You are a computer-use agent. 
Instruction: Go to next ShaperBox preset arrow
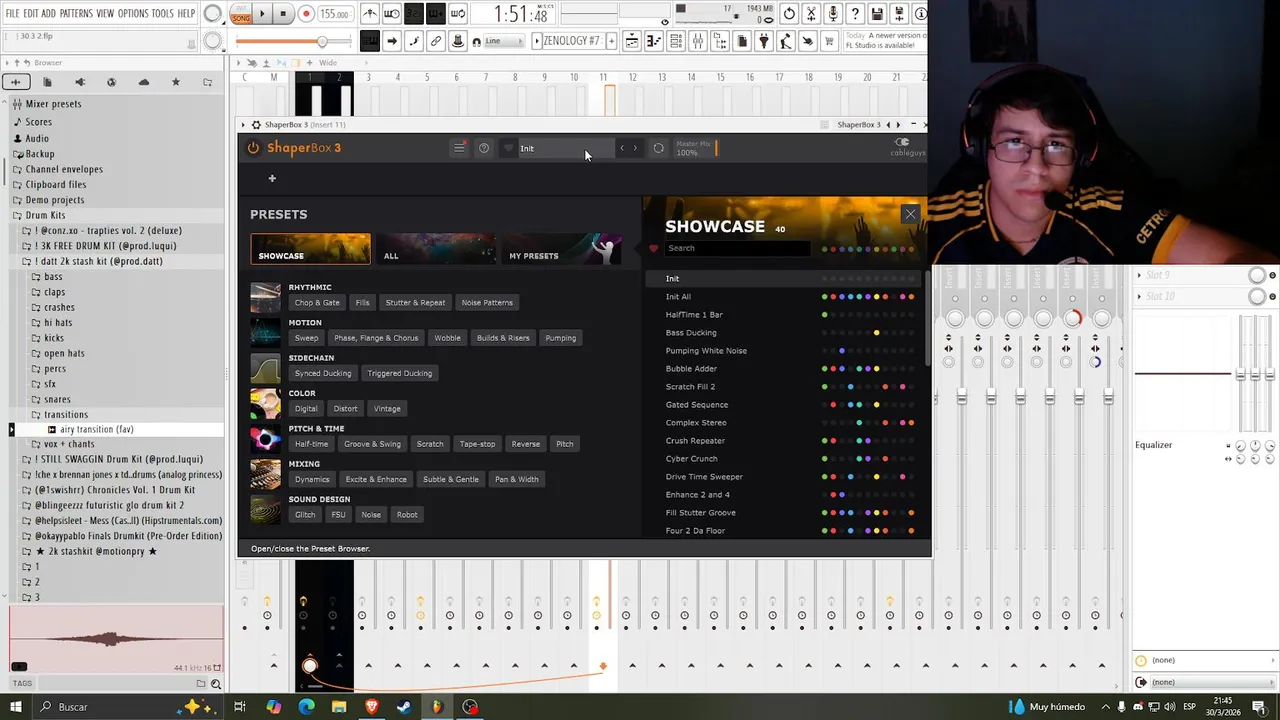(635, 148)
